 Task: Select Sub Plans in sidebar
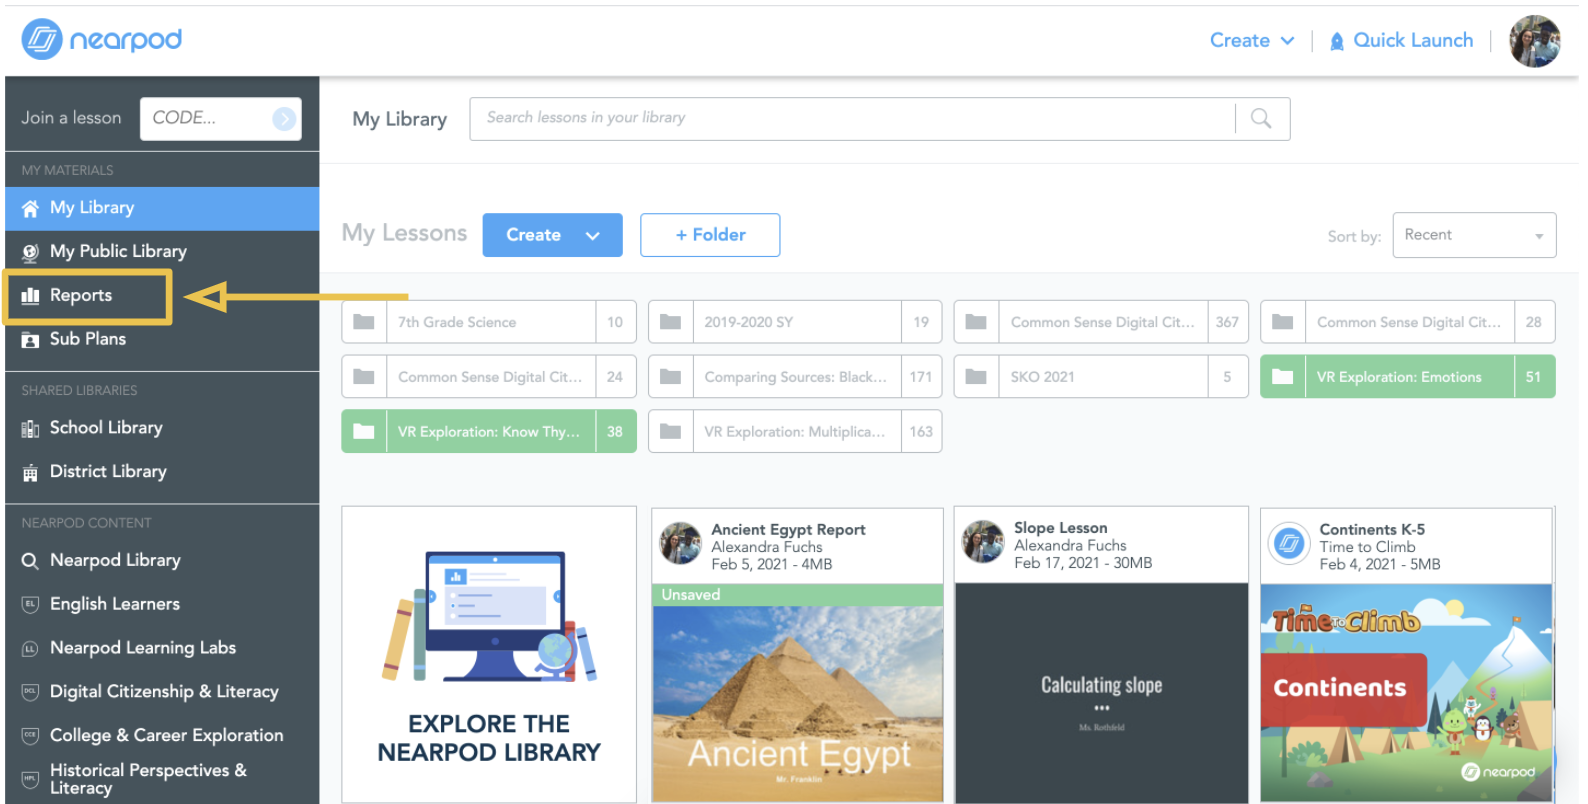88,339
